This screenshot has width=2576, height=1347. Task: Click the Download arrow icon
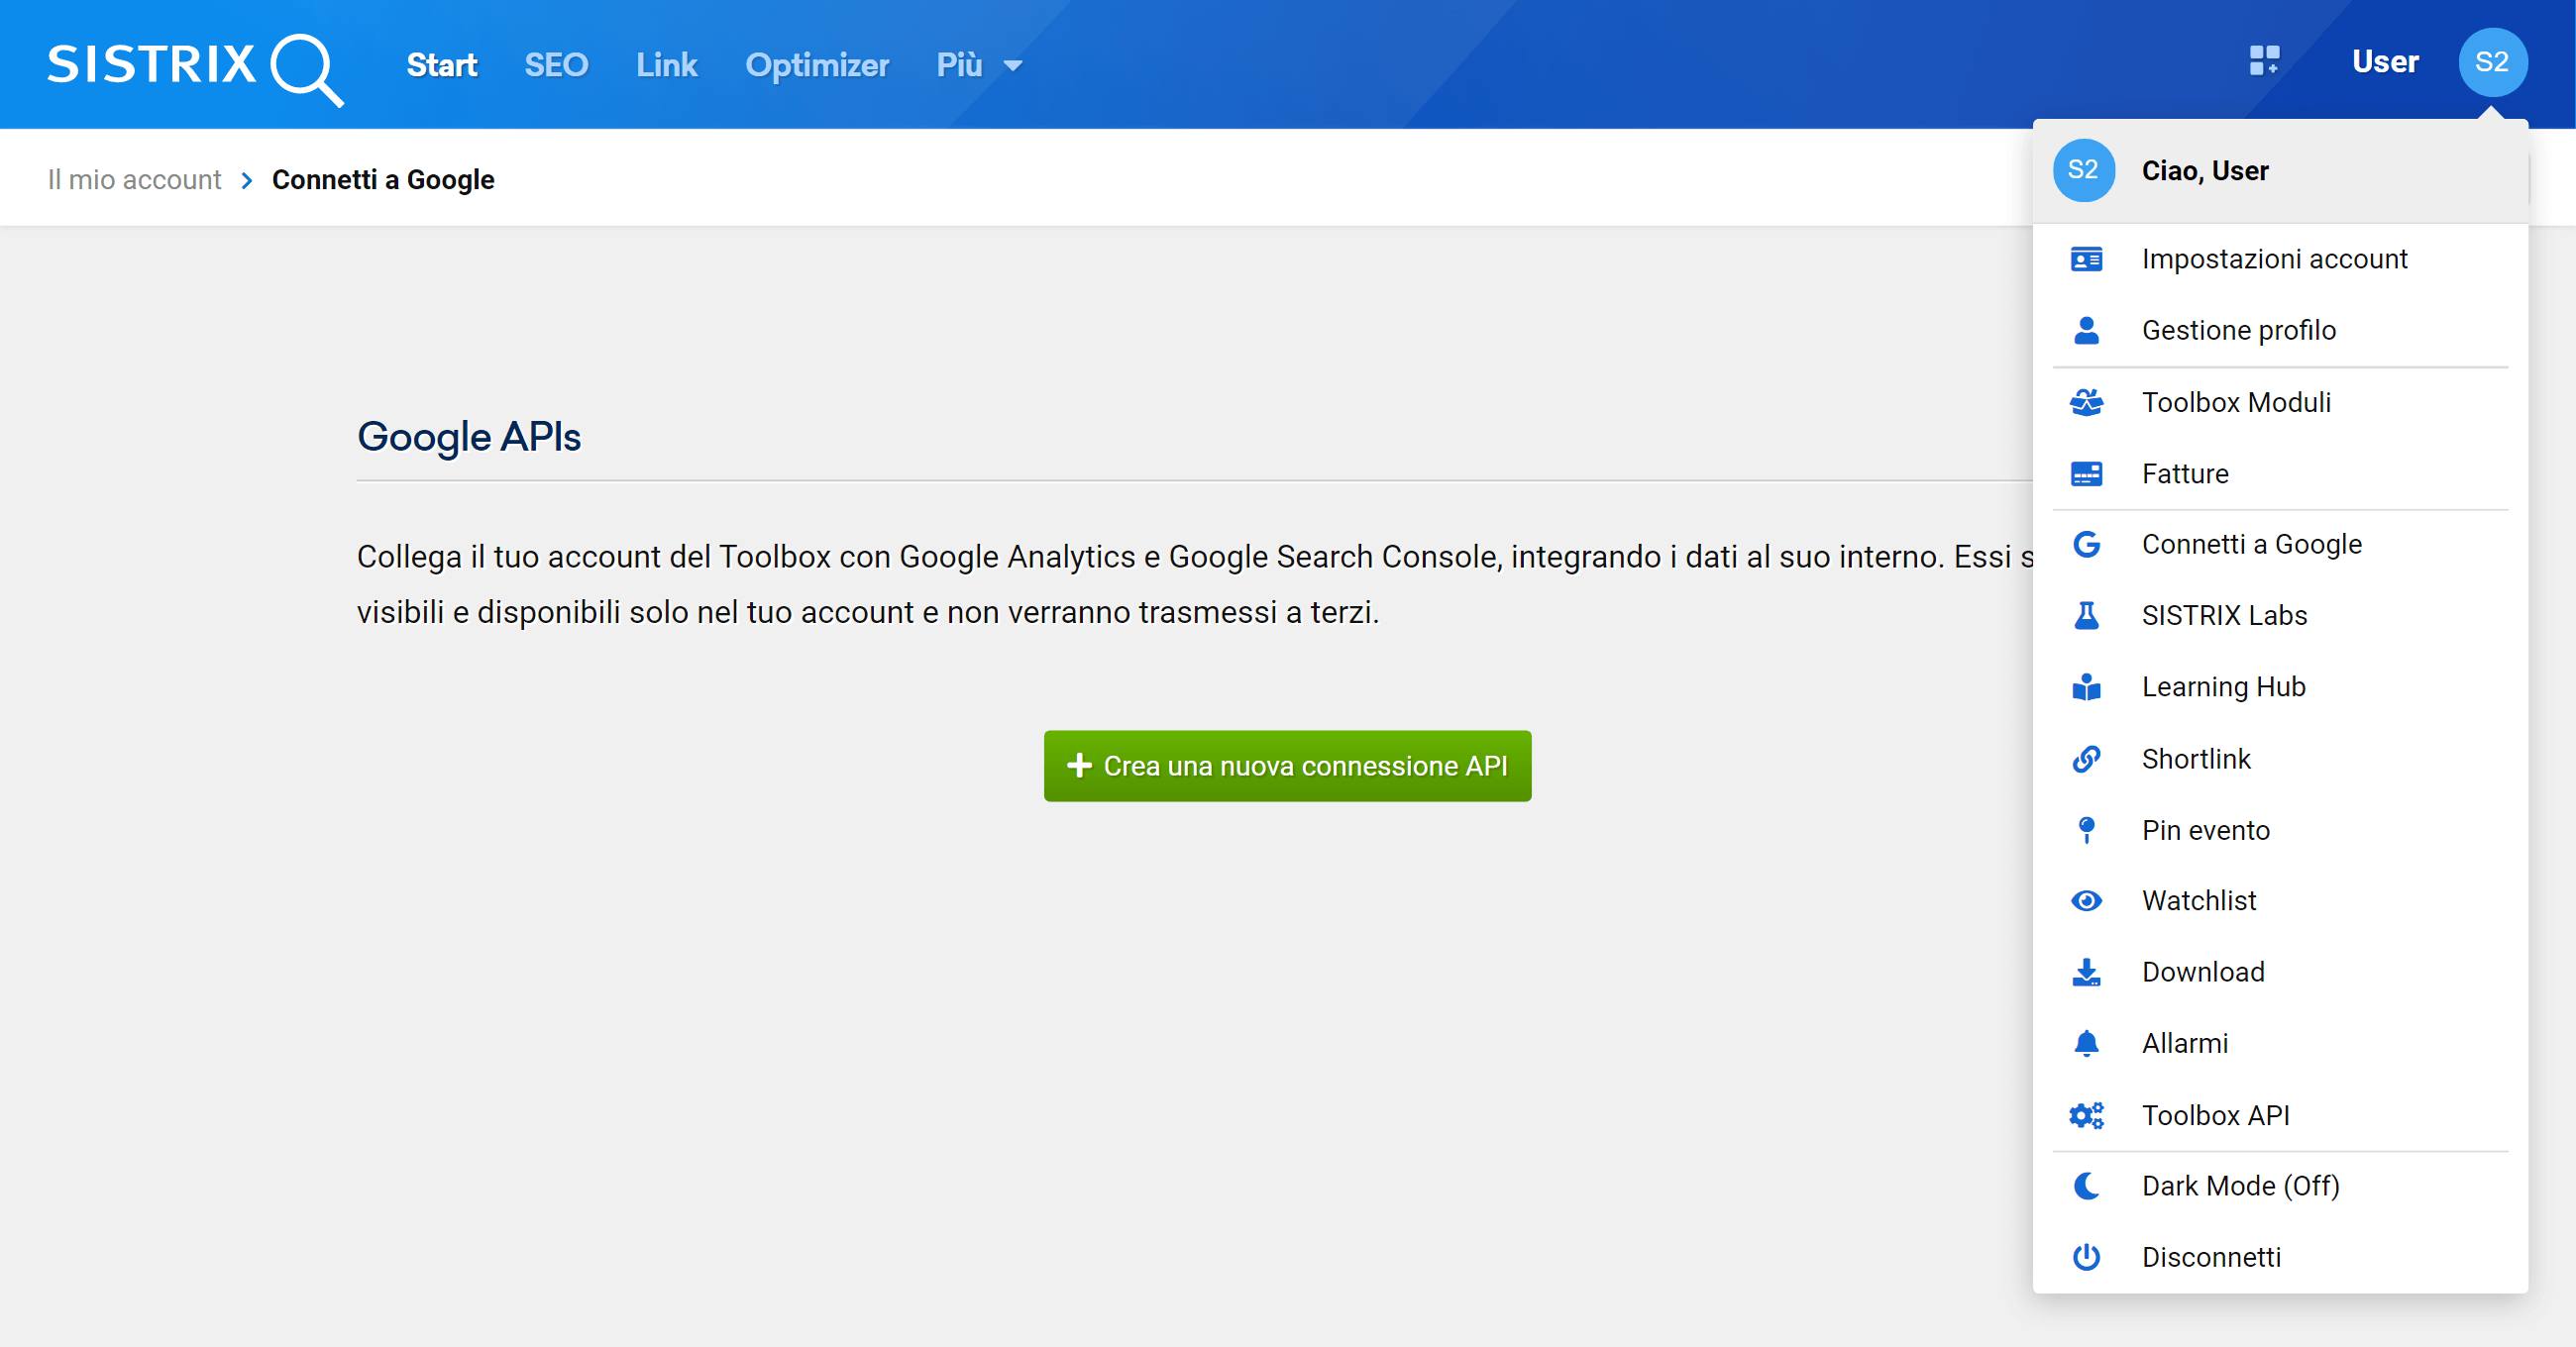[2086, 972]
